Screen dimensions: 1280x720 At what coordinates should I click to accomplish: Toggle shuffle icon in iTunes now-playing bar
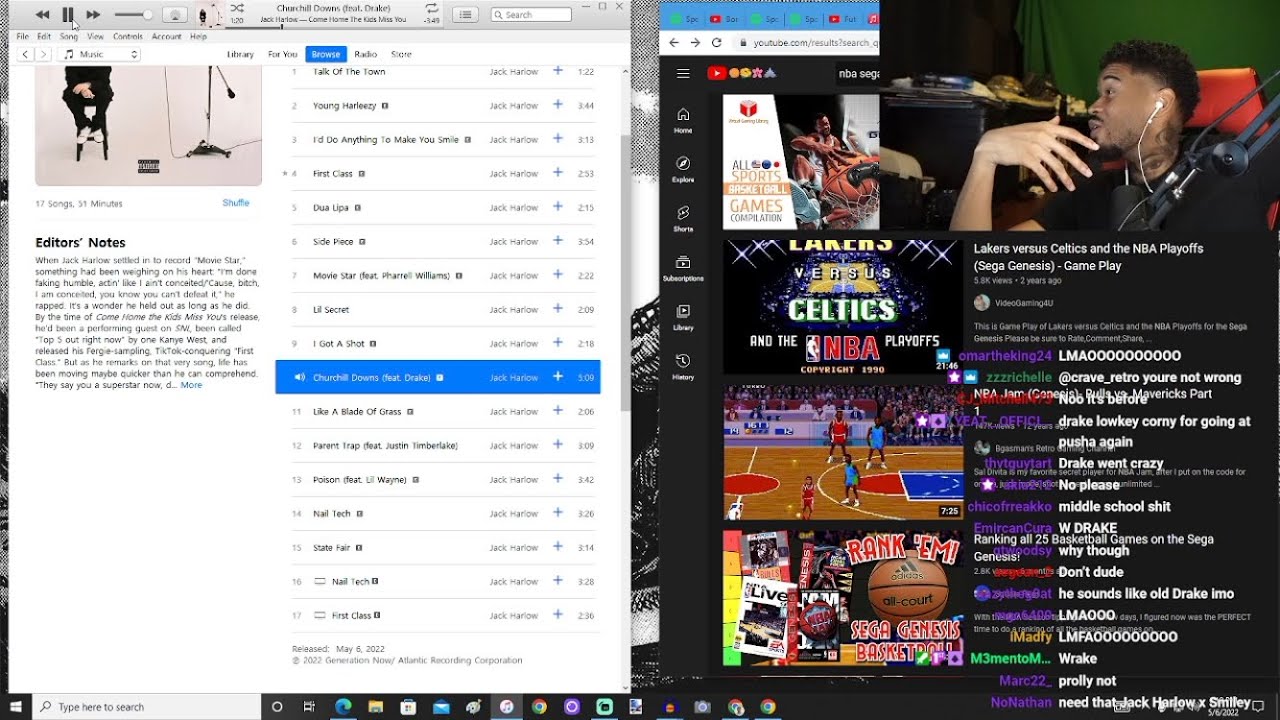pyautogui.click(x=237, y=8)
